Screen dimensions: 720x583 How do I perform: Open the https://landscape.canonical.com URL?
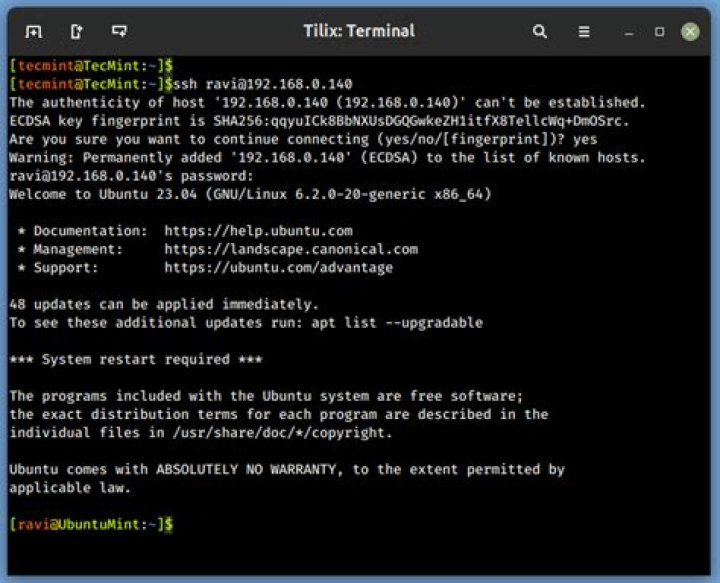click(291, 249)
